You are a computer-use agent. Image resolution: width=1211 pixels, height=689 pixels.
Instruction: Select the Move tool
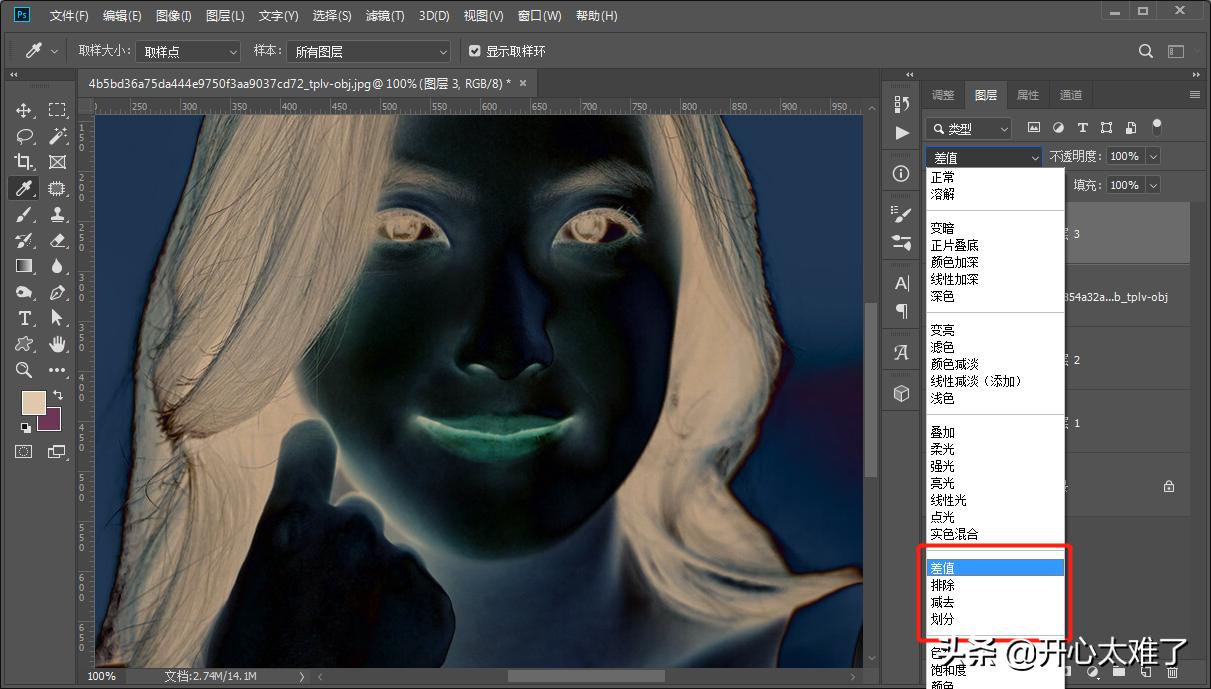(x=24, y=110)
